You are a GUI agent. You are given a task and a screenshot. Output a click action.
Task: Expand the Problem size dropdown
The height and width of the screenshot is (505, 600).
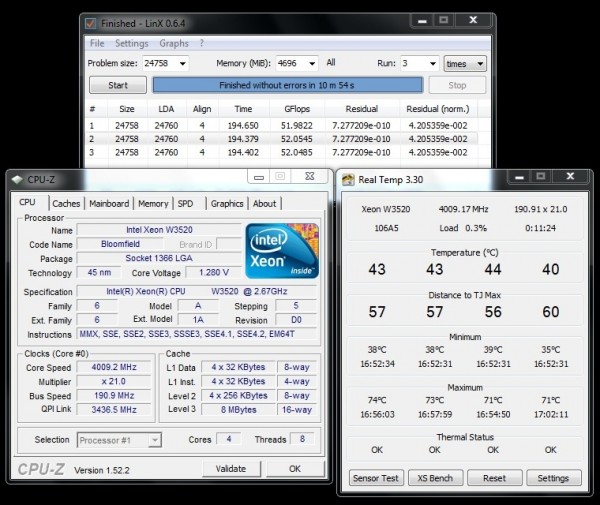[x=183, y=64]
